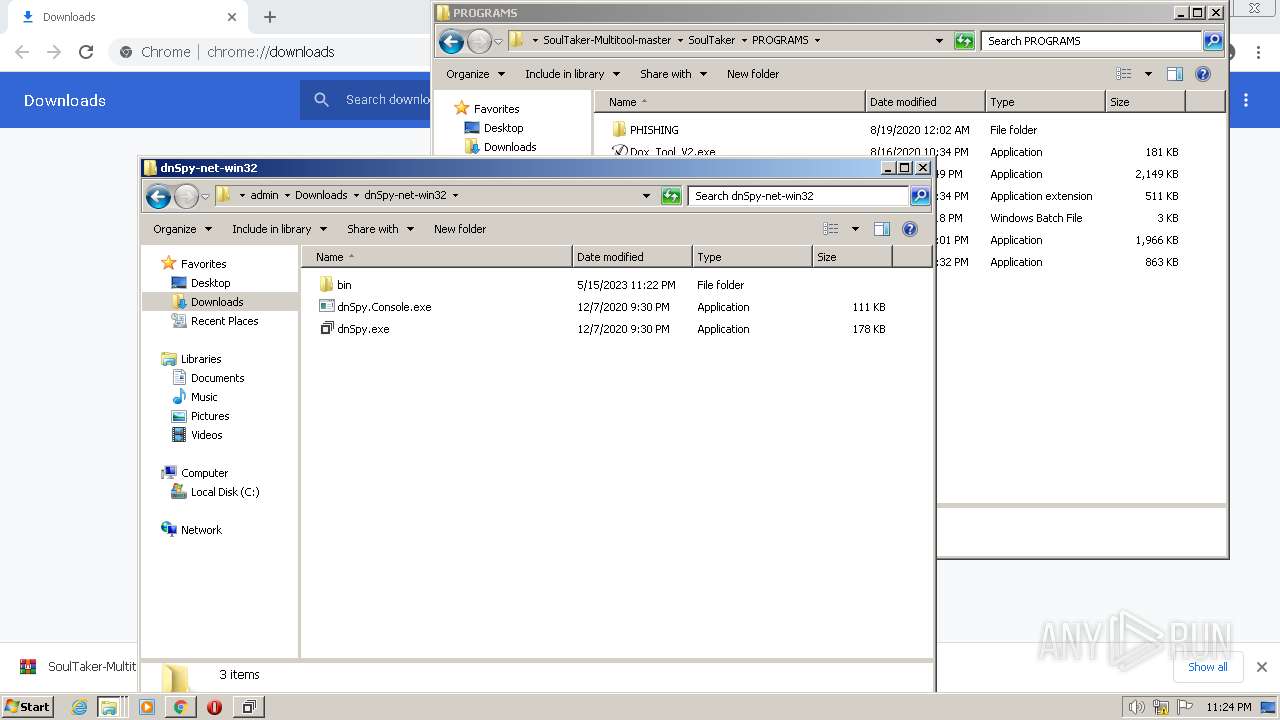The height and width of the screenshot is (720, 1280).
Task: Open the Chrome icon in the taskbar
Action: pyautogui.click(x=180, y=707)
